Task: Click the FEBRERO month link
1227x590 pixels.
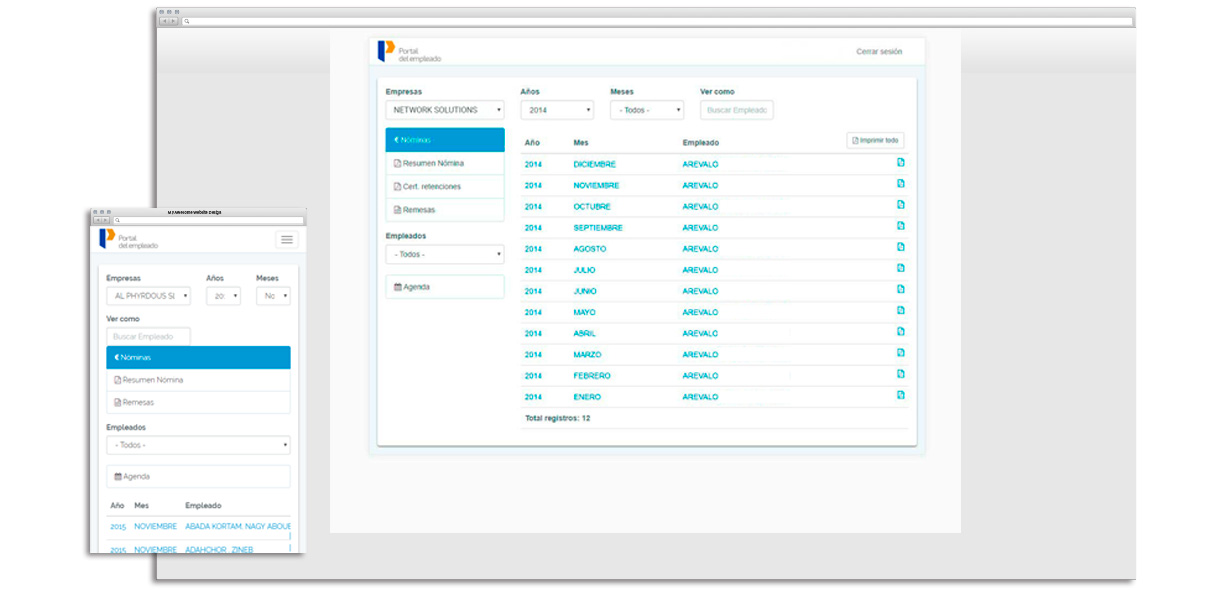Action: (592, 376)
